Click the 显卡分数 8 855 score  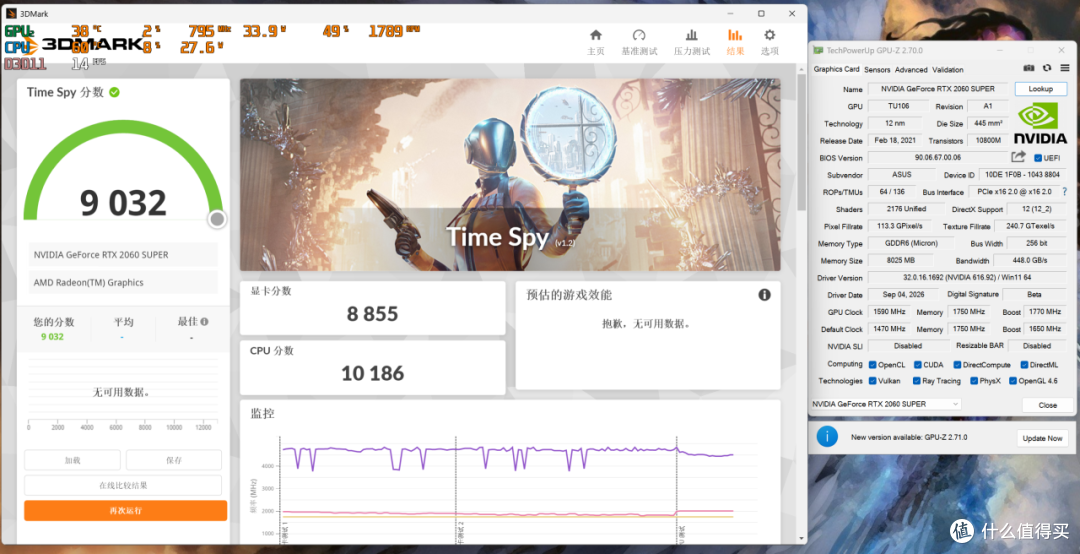point(373,314)
